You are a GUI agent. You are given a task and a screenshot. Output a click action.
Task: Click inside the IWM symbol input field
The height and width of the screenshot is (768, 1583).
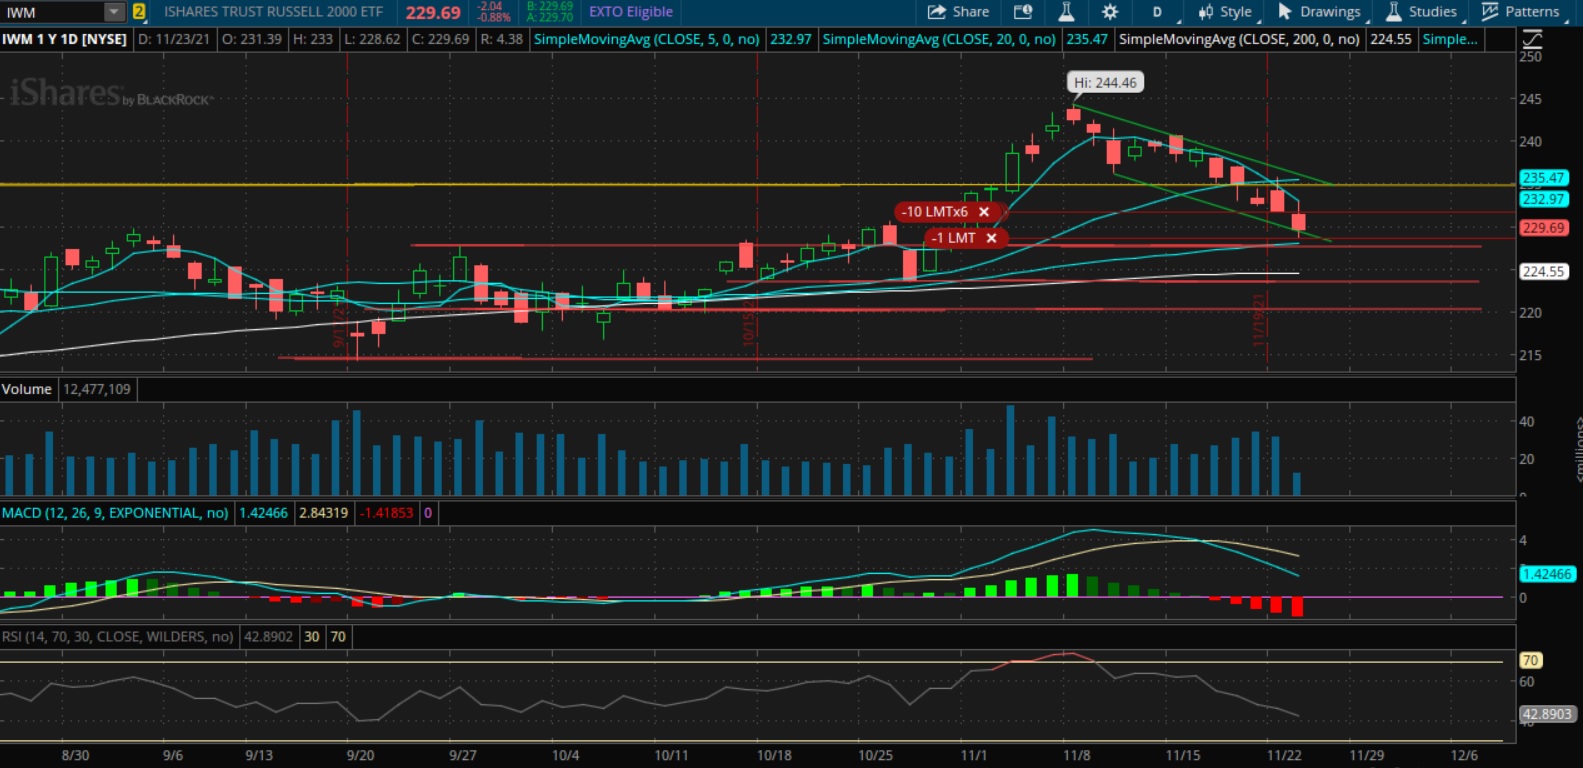52,12
